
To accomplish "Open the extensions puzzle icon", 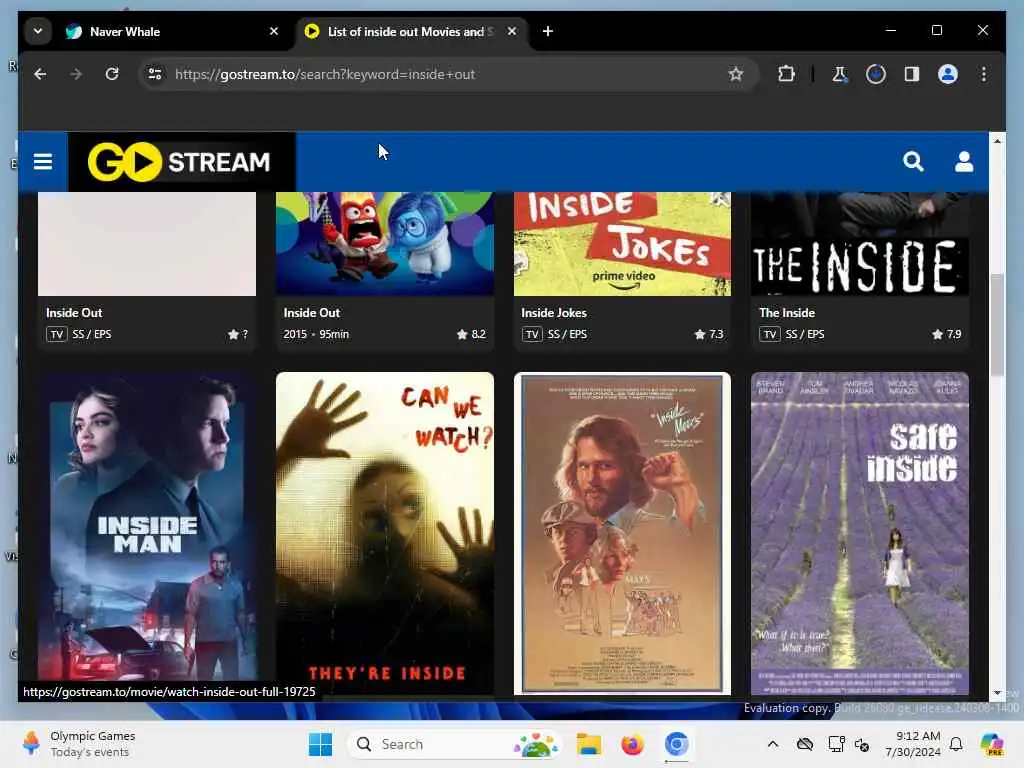I will coord(786,74).
